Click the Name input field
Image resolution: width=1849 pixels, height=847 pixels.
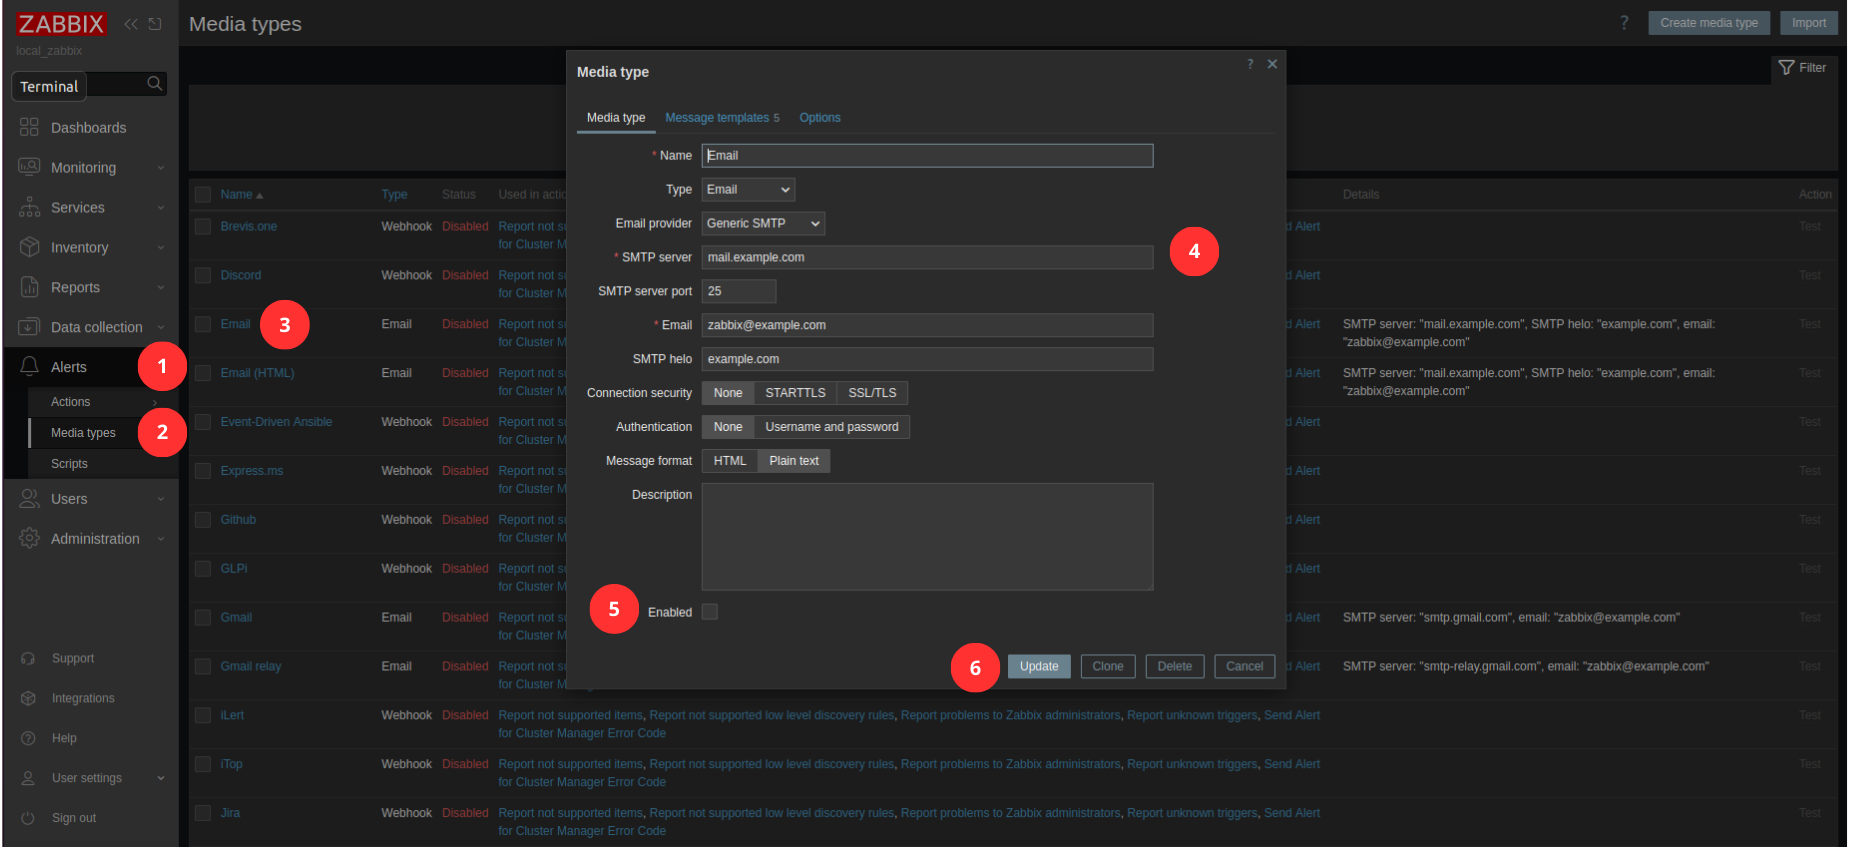[x=927, y=155]
